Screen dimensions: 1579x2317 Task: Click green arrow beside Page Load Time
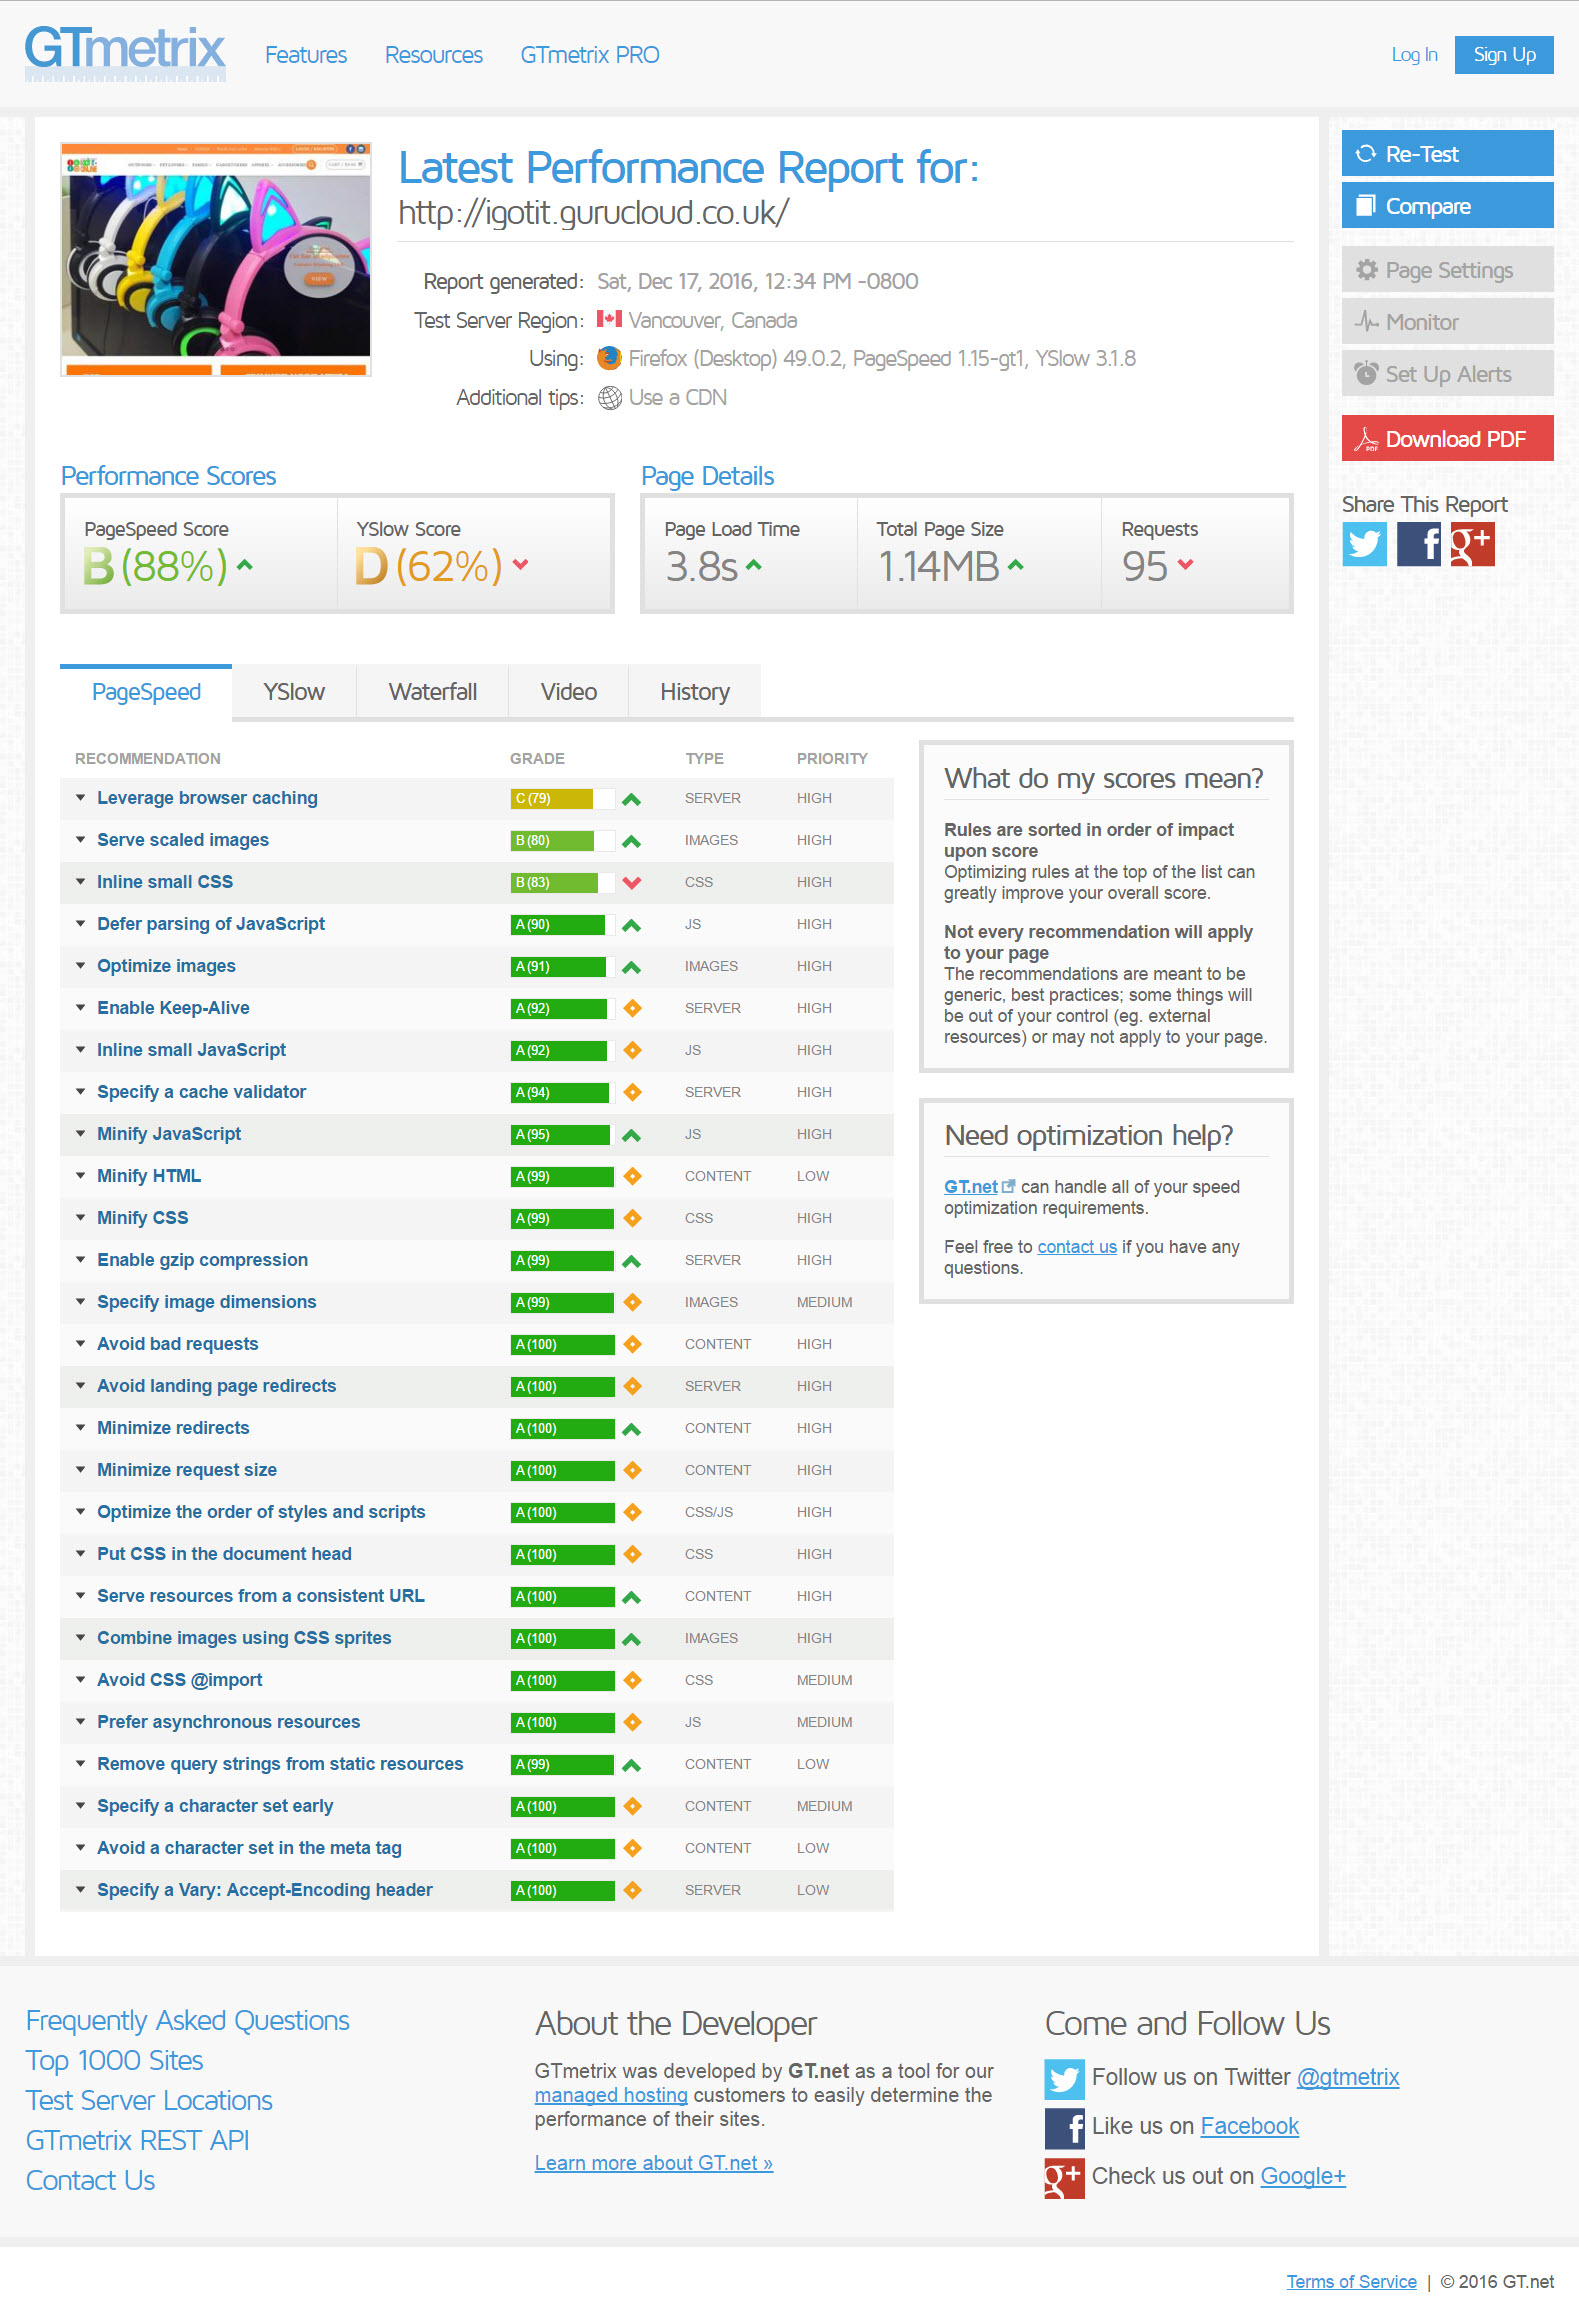pos(754,565)
